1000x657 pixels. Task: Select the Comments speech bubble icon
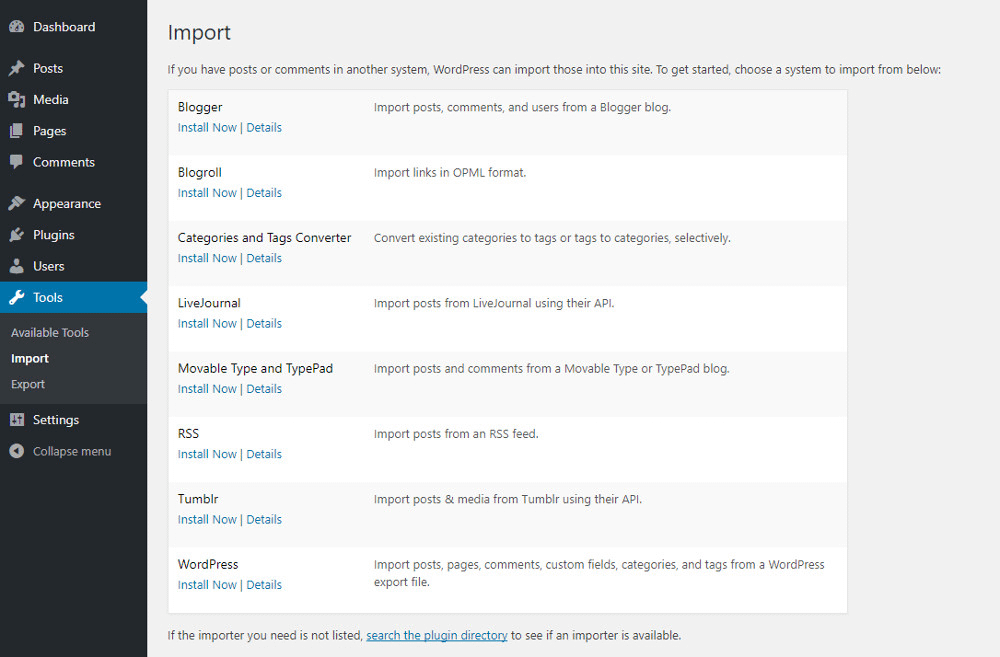point(16,162)
